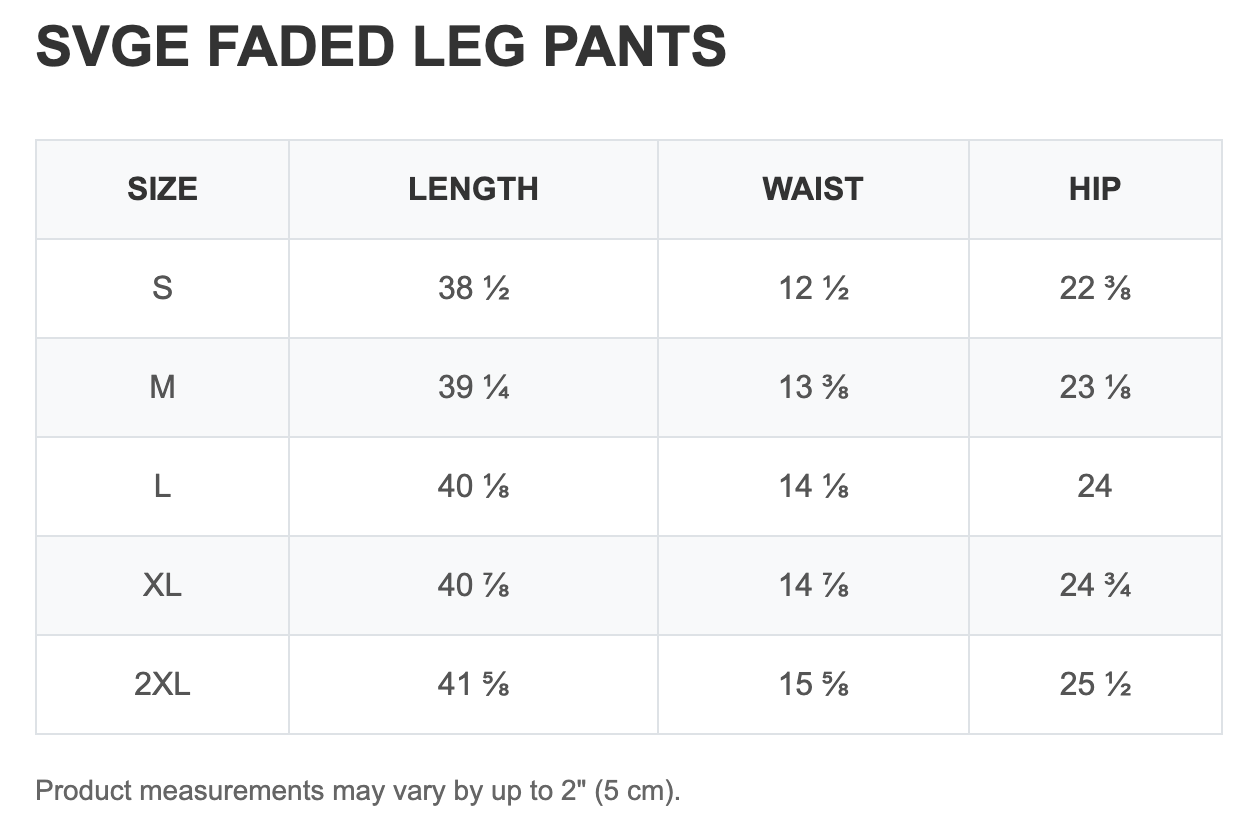This screenshot has width=1252, height=832.
Task: Select the 13 ⅜ waist value
Action: pyautogui.click(x=813, y=387)
